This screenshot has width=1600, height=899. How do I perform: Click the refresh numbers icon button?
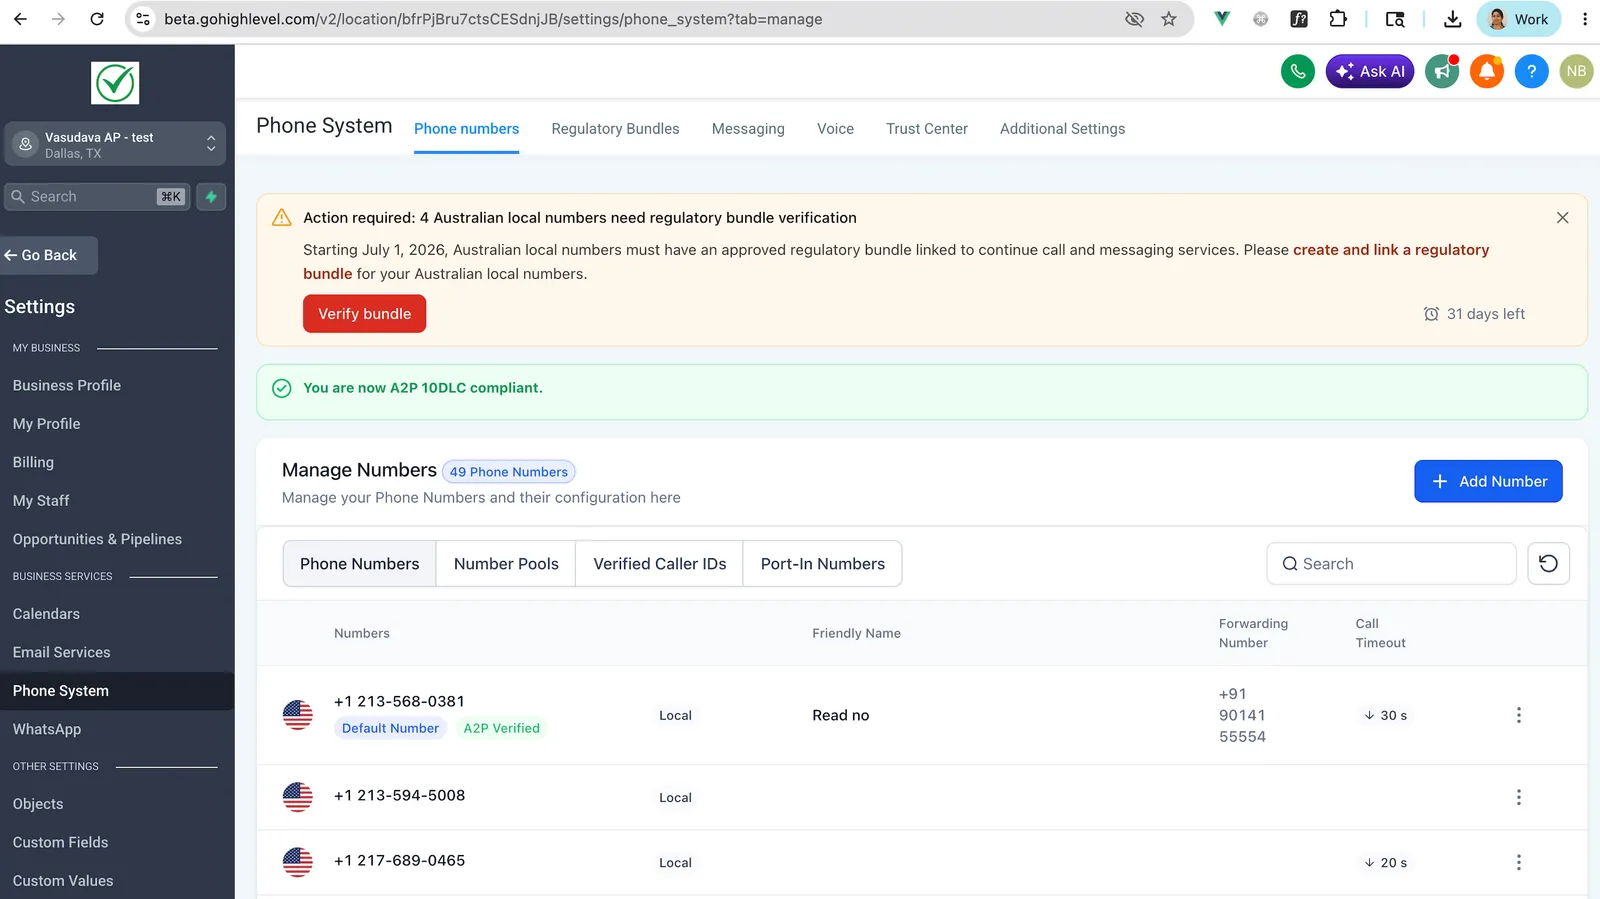(1548, 564)
